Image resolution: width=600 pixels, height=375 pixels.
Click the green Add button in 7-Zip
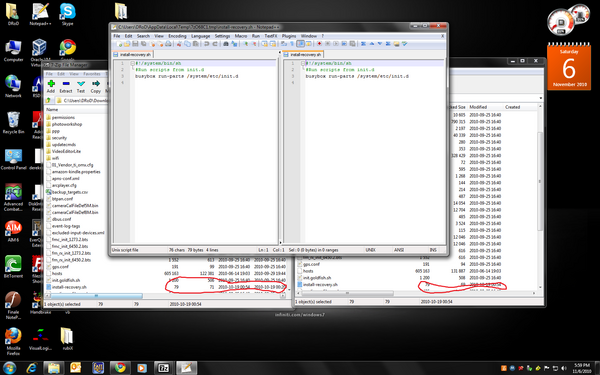51,86
